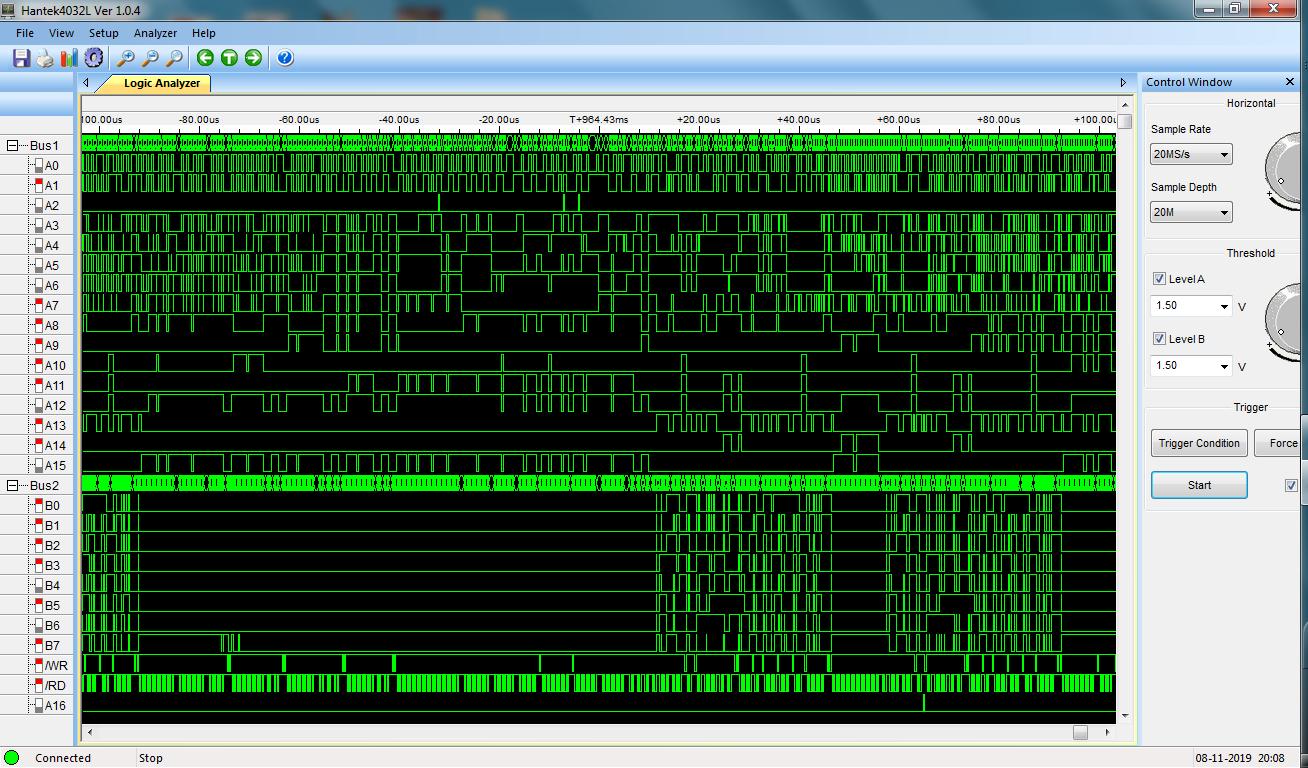Zoom in with the plus magnifier
The width and height of the screenshot is (1308, 768).
click(x=126, y=58)
